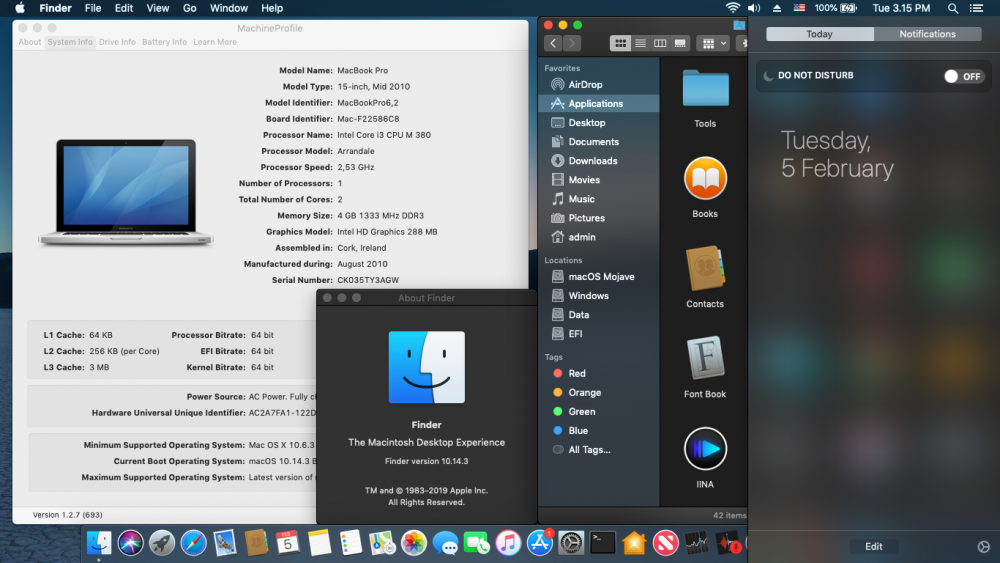Viewport: 1000px width, 563px height.
Task: Open Mail stamp icon in Dock
Action: [224, 543]
